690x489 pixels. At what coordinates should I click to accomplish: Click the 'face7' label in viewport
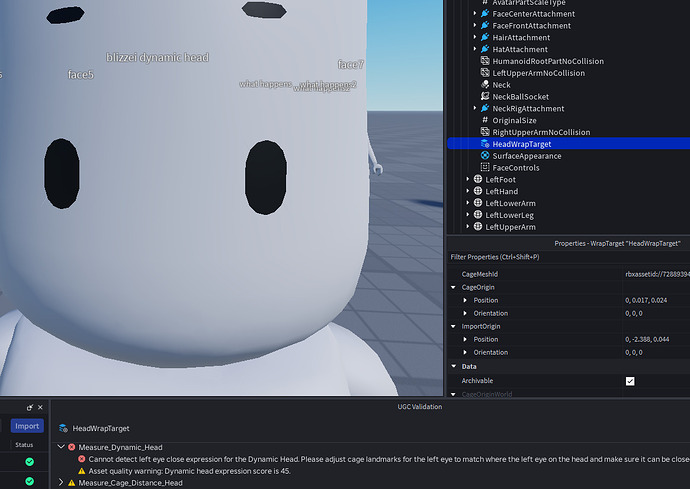pos(351,65)
